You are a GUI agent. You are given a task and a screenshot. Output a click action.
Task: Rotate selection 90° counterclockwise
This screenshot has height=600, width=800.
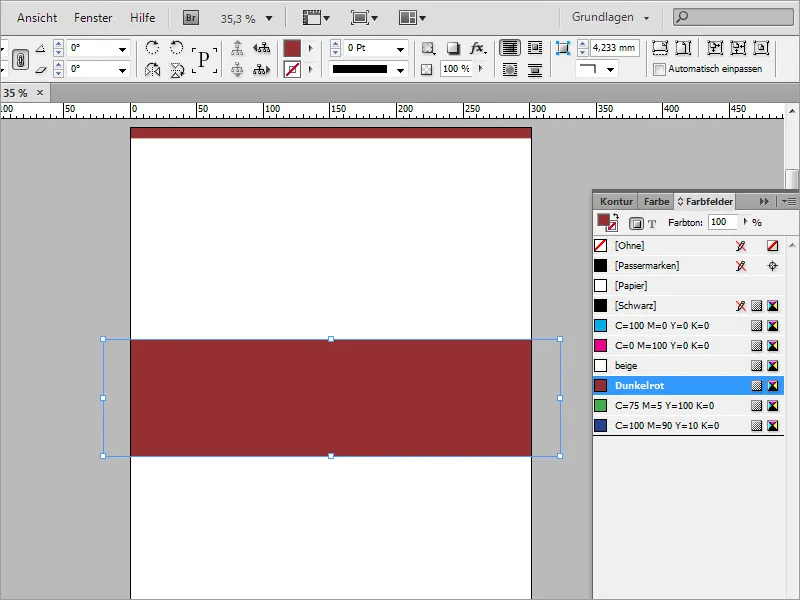177,48
